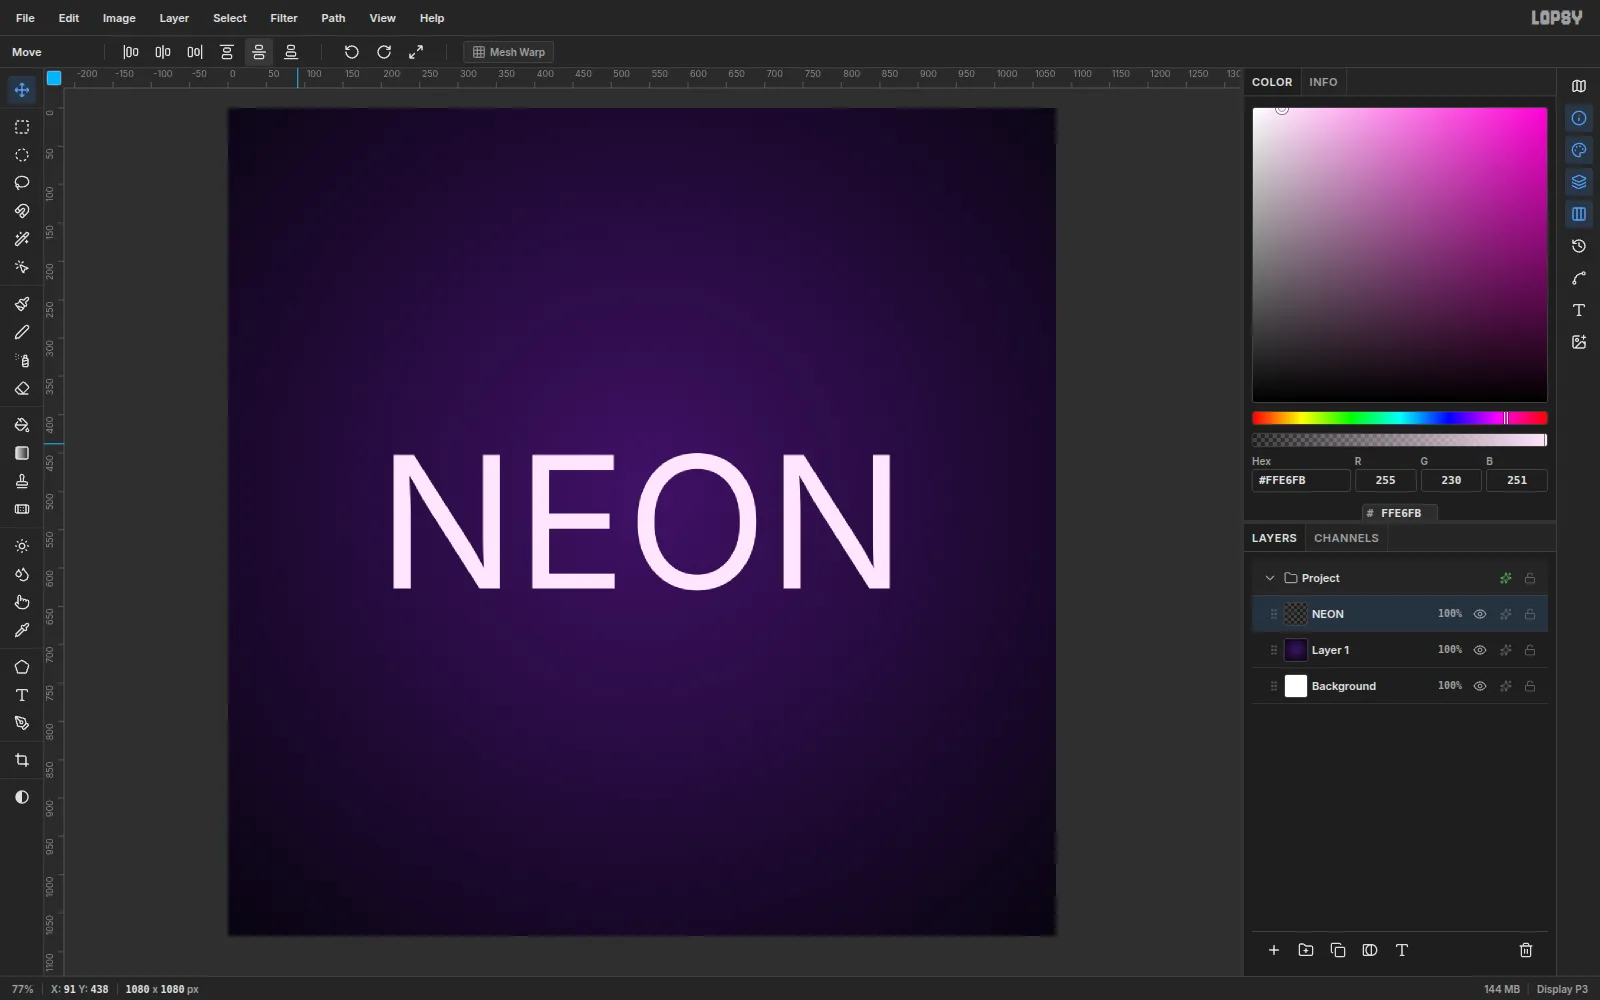The height and width of the screenshot is (1000, 1600).
Task: Select the Dodge brightness tool
Action: click(x=22, y=546)
